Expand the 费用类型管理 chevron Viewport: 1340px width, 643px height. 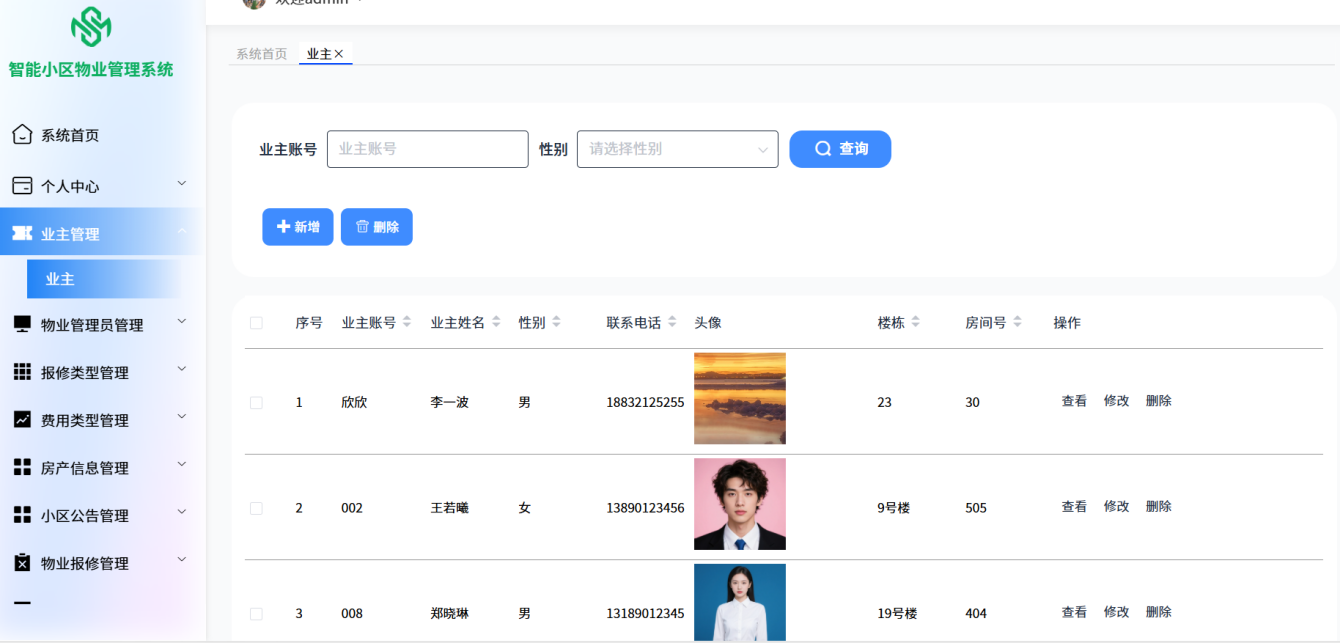point(182,416)
